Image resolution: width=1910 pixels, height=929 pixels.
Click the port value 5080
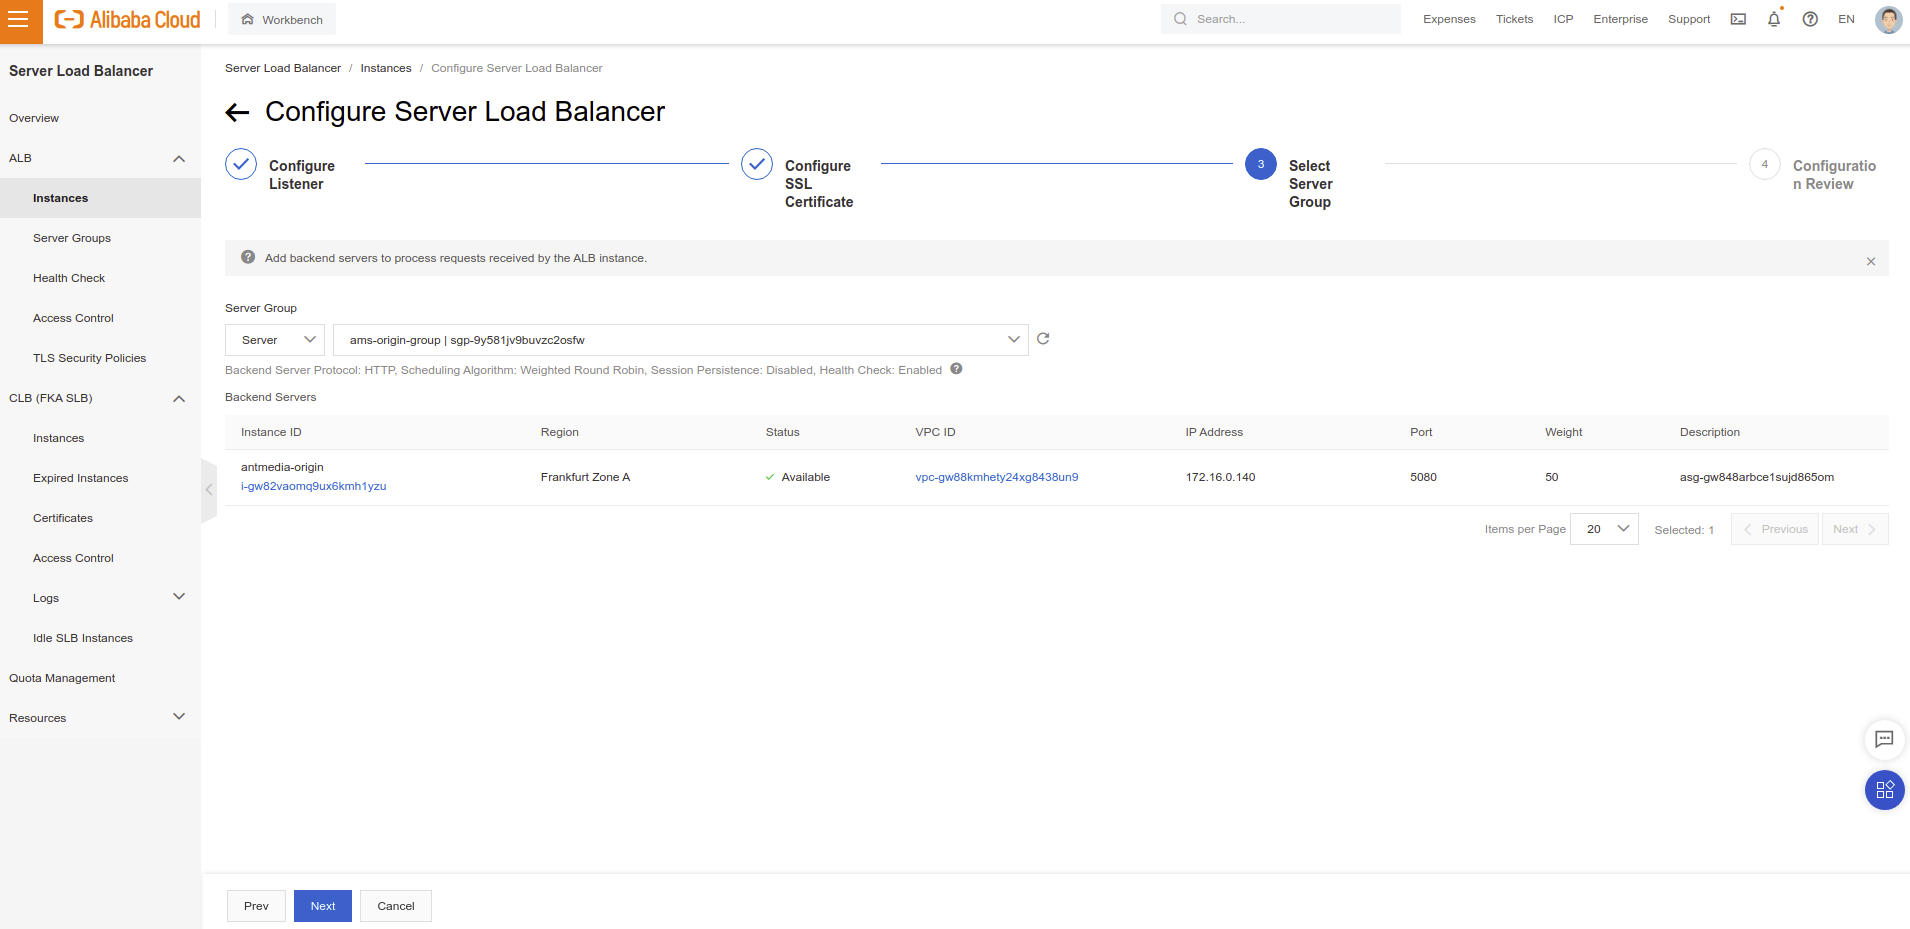tap(1423, 477)
